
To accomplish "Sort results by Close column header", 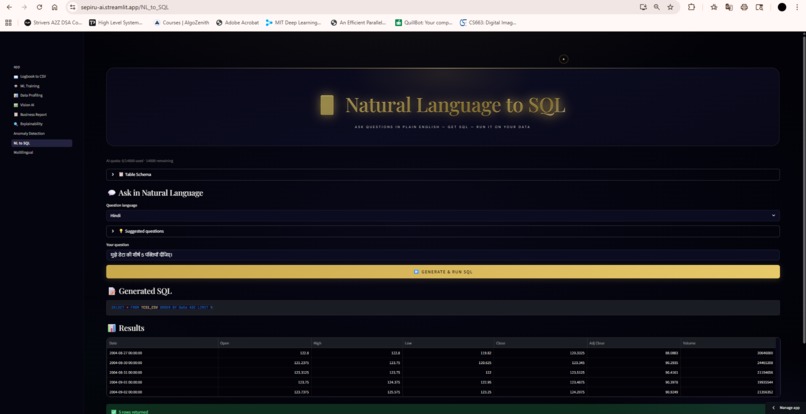I will click(541, 343).
